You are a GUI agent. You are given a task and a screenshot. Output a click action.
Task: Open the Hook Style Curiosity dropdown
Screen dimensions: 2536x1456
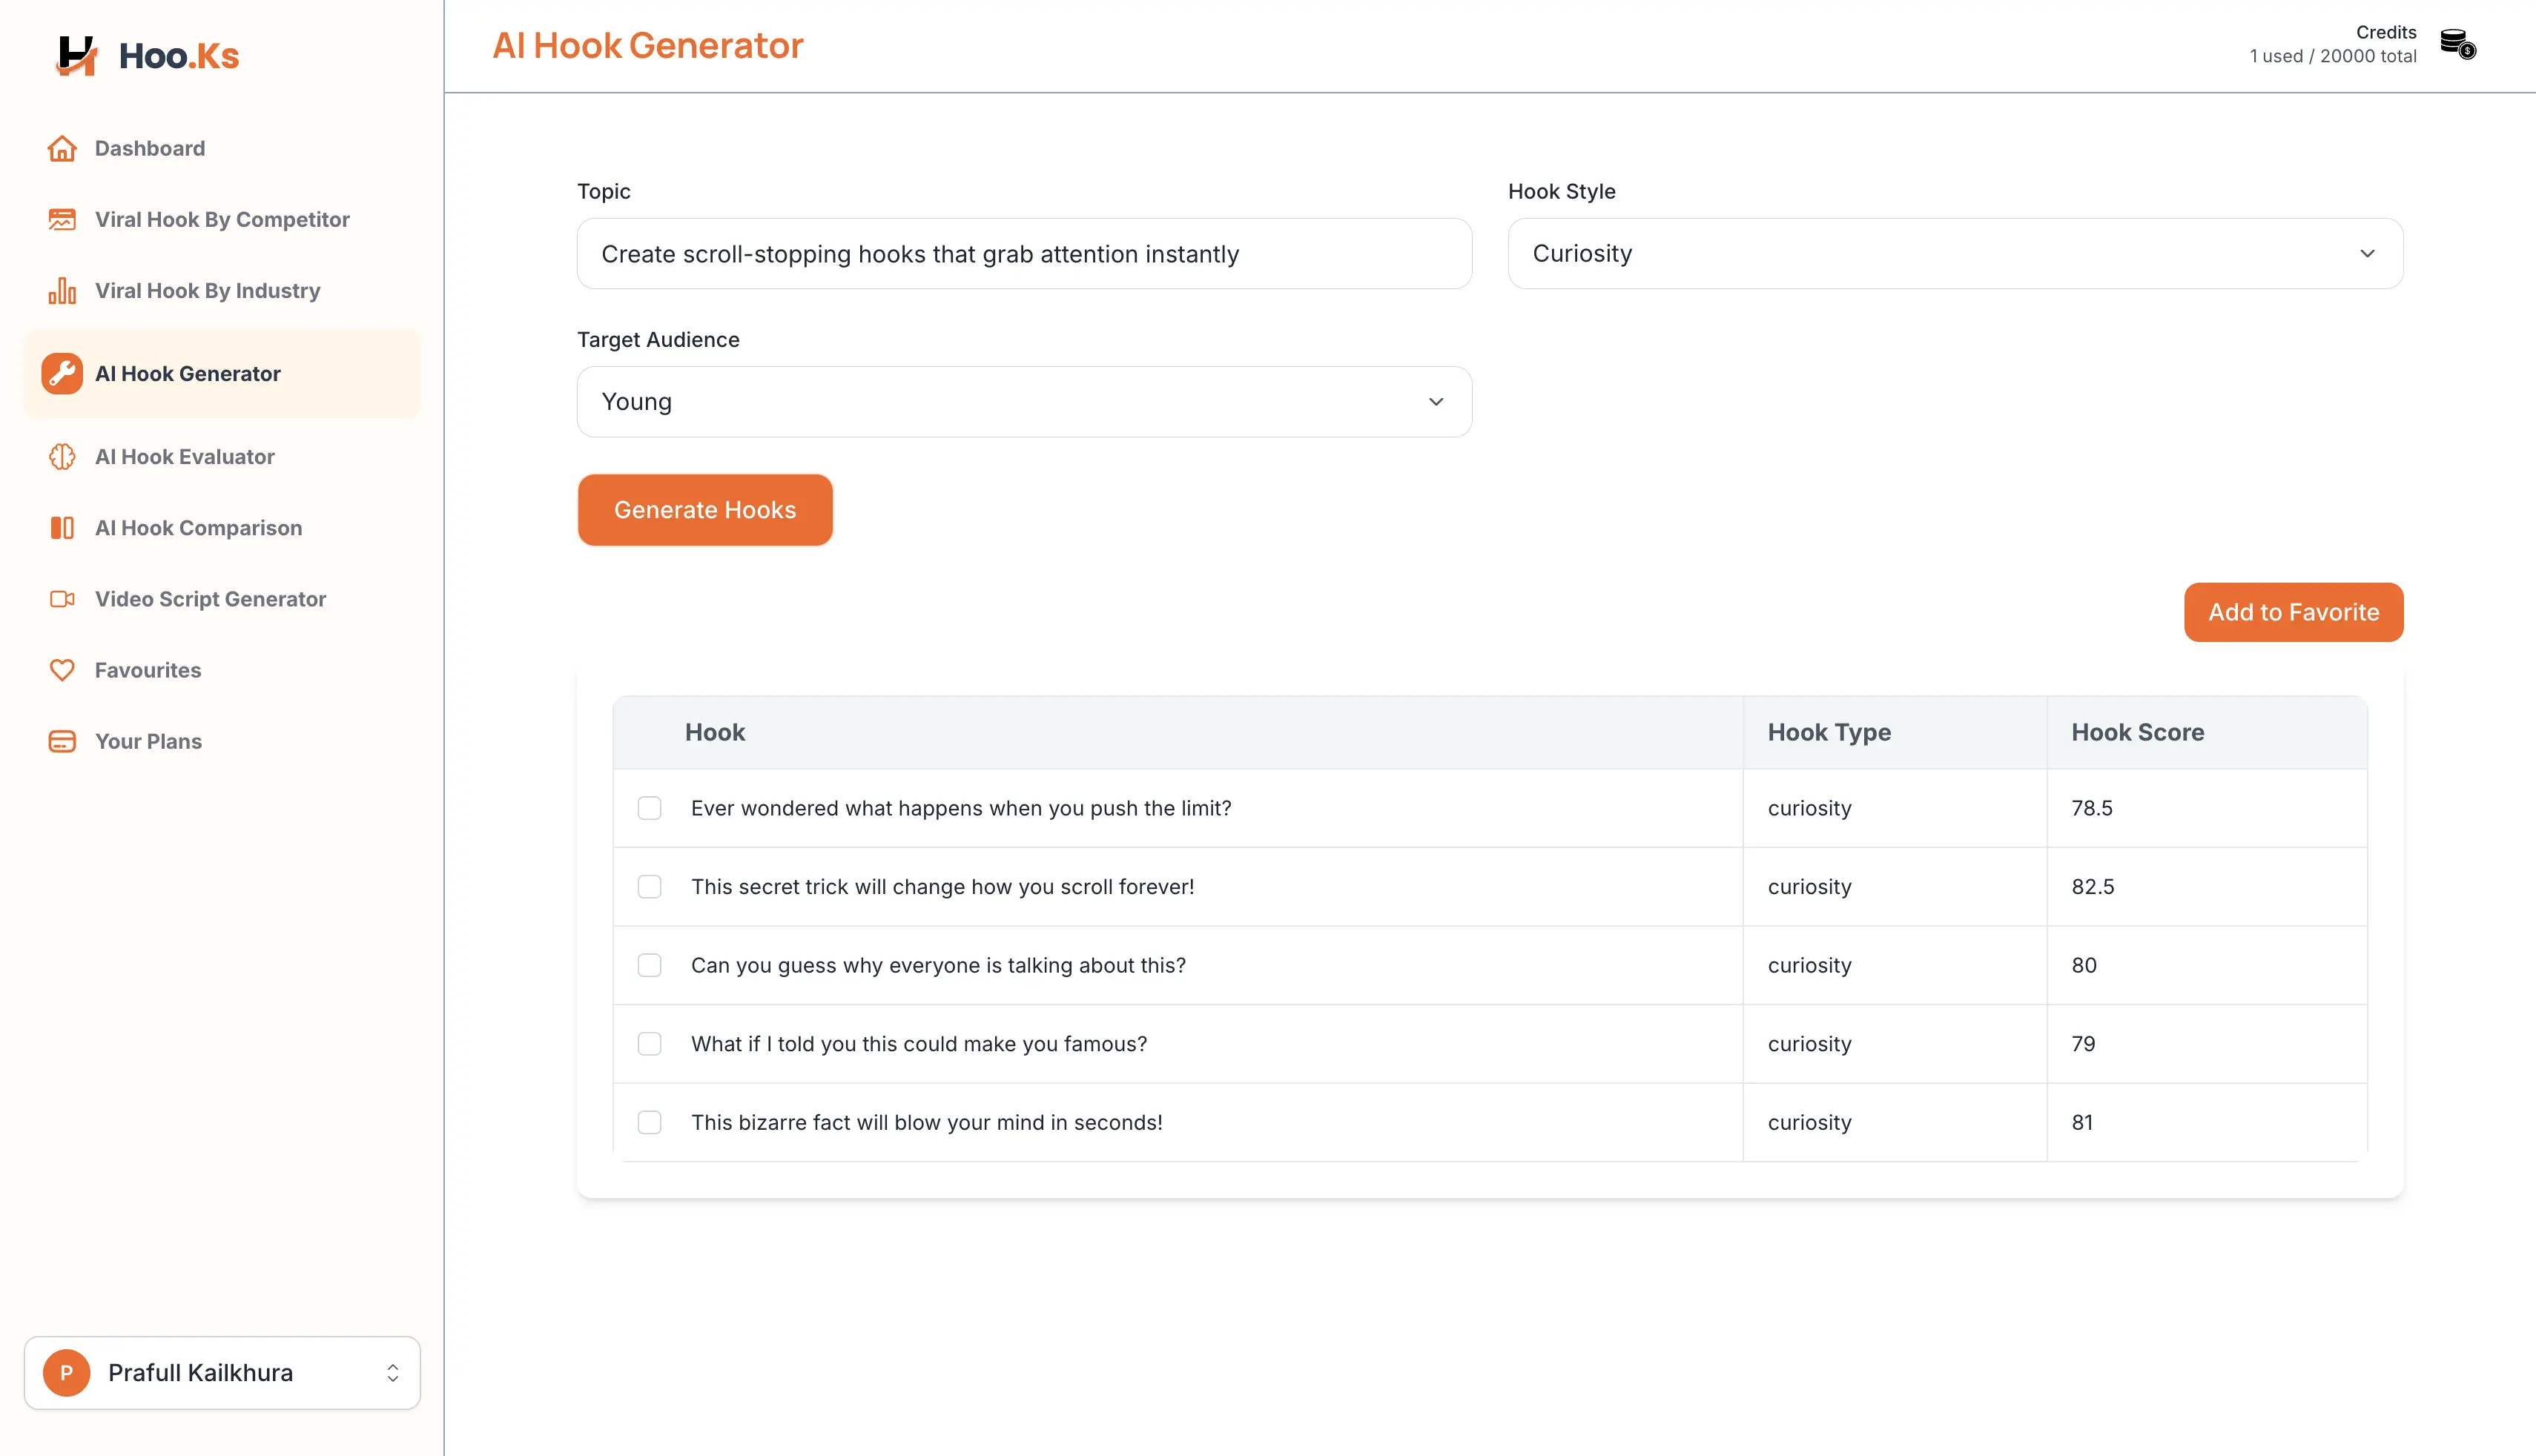(1955, 253)
